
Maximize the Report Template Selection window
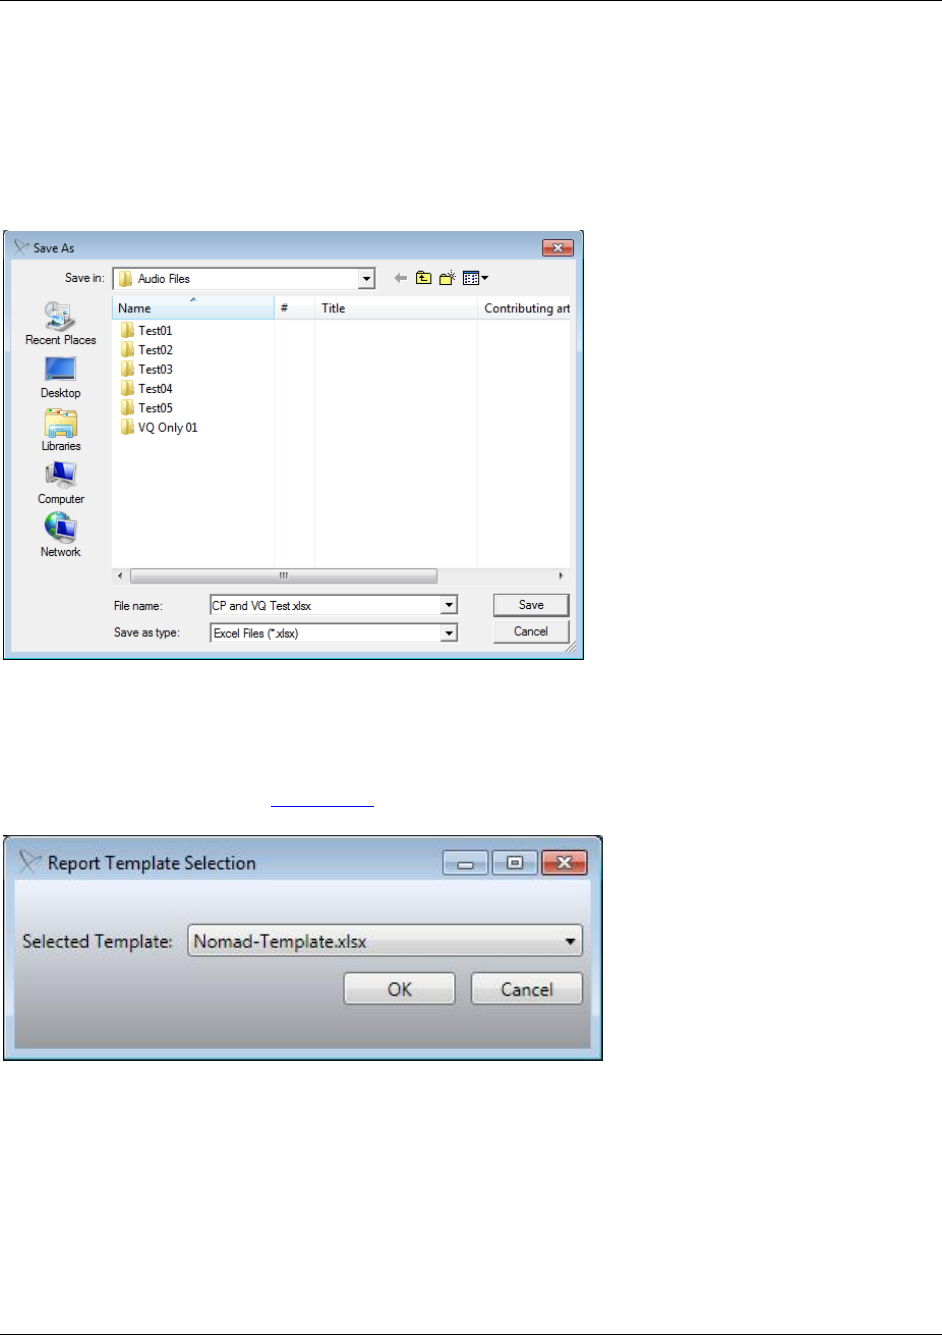click(515, 863)
